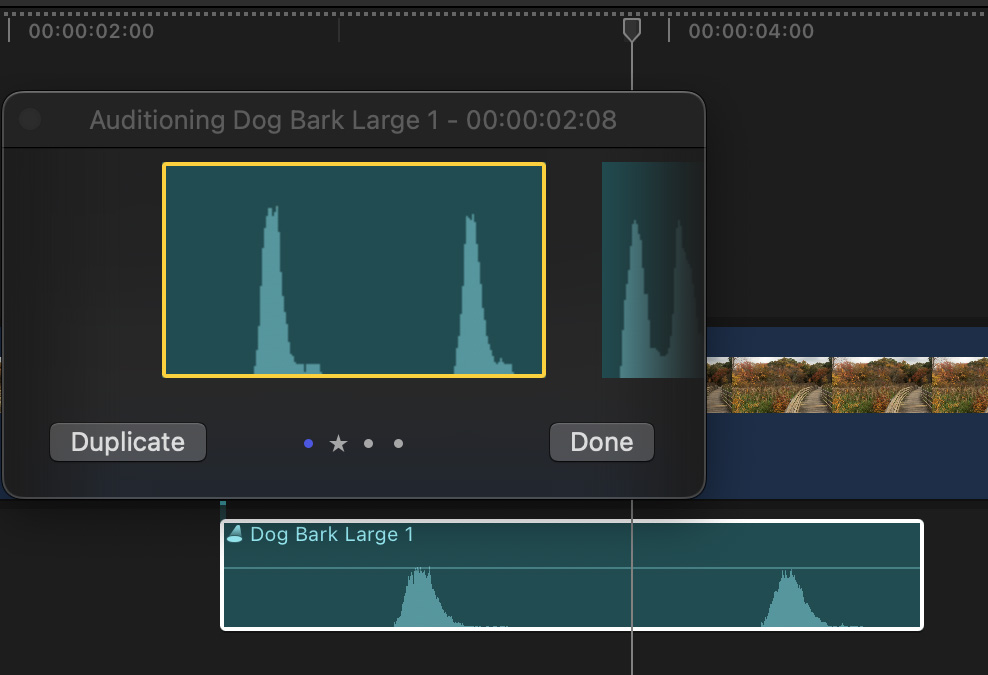
Task: Click the last audition indicator dot
Action: (x=398, y=443)
